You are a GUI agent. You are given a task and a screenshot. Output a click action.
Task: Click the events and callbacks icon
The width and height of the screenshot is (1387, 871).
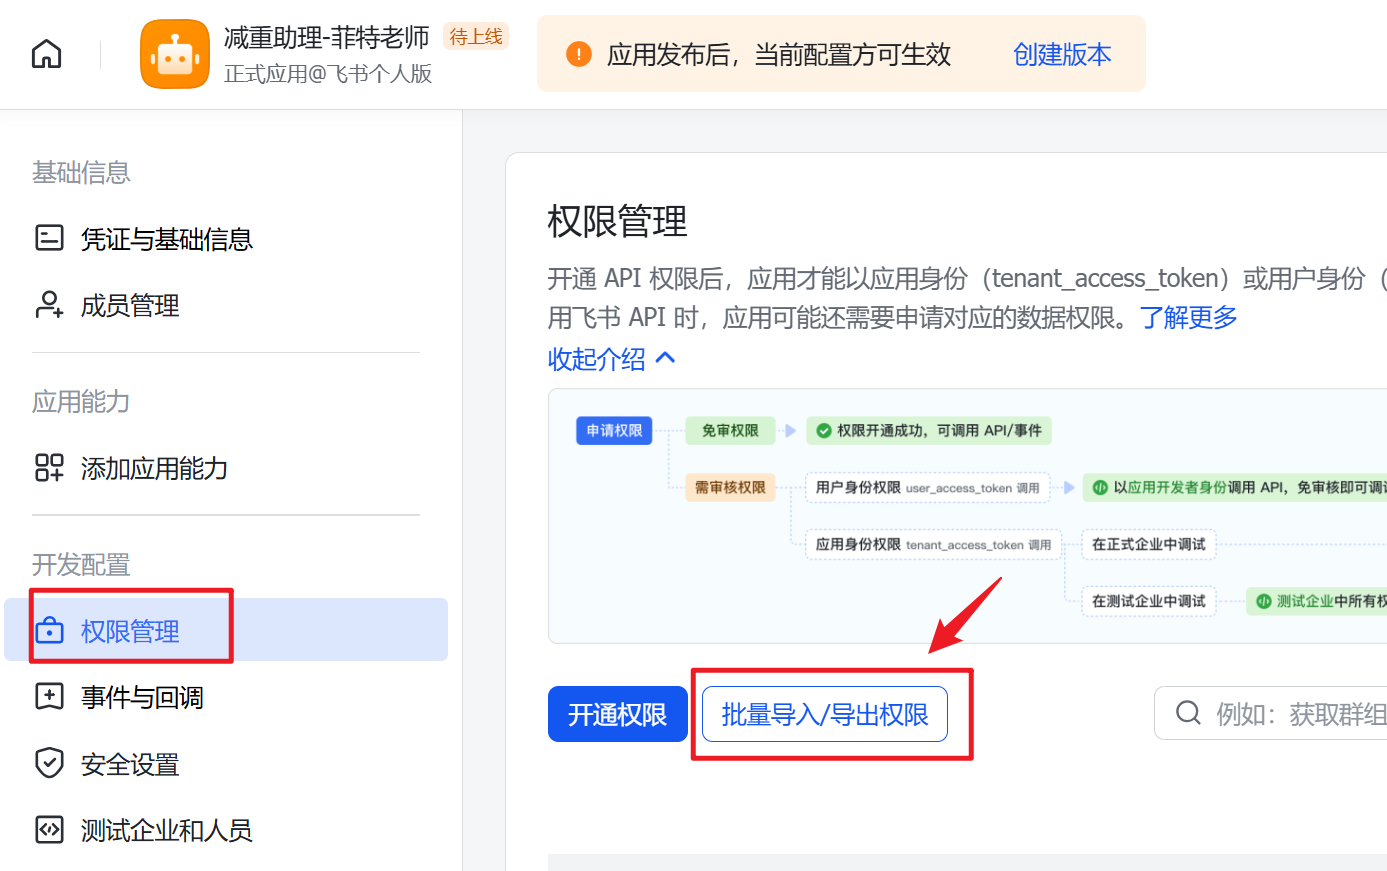click(x=49, y=697)
